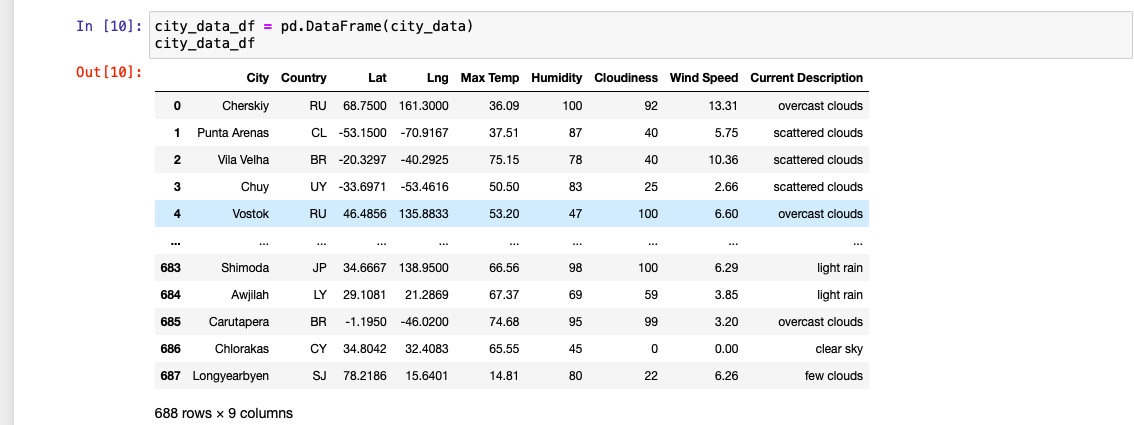Click the Current Description column header
Screen dimensions: 1134x425
pos(806,77)
